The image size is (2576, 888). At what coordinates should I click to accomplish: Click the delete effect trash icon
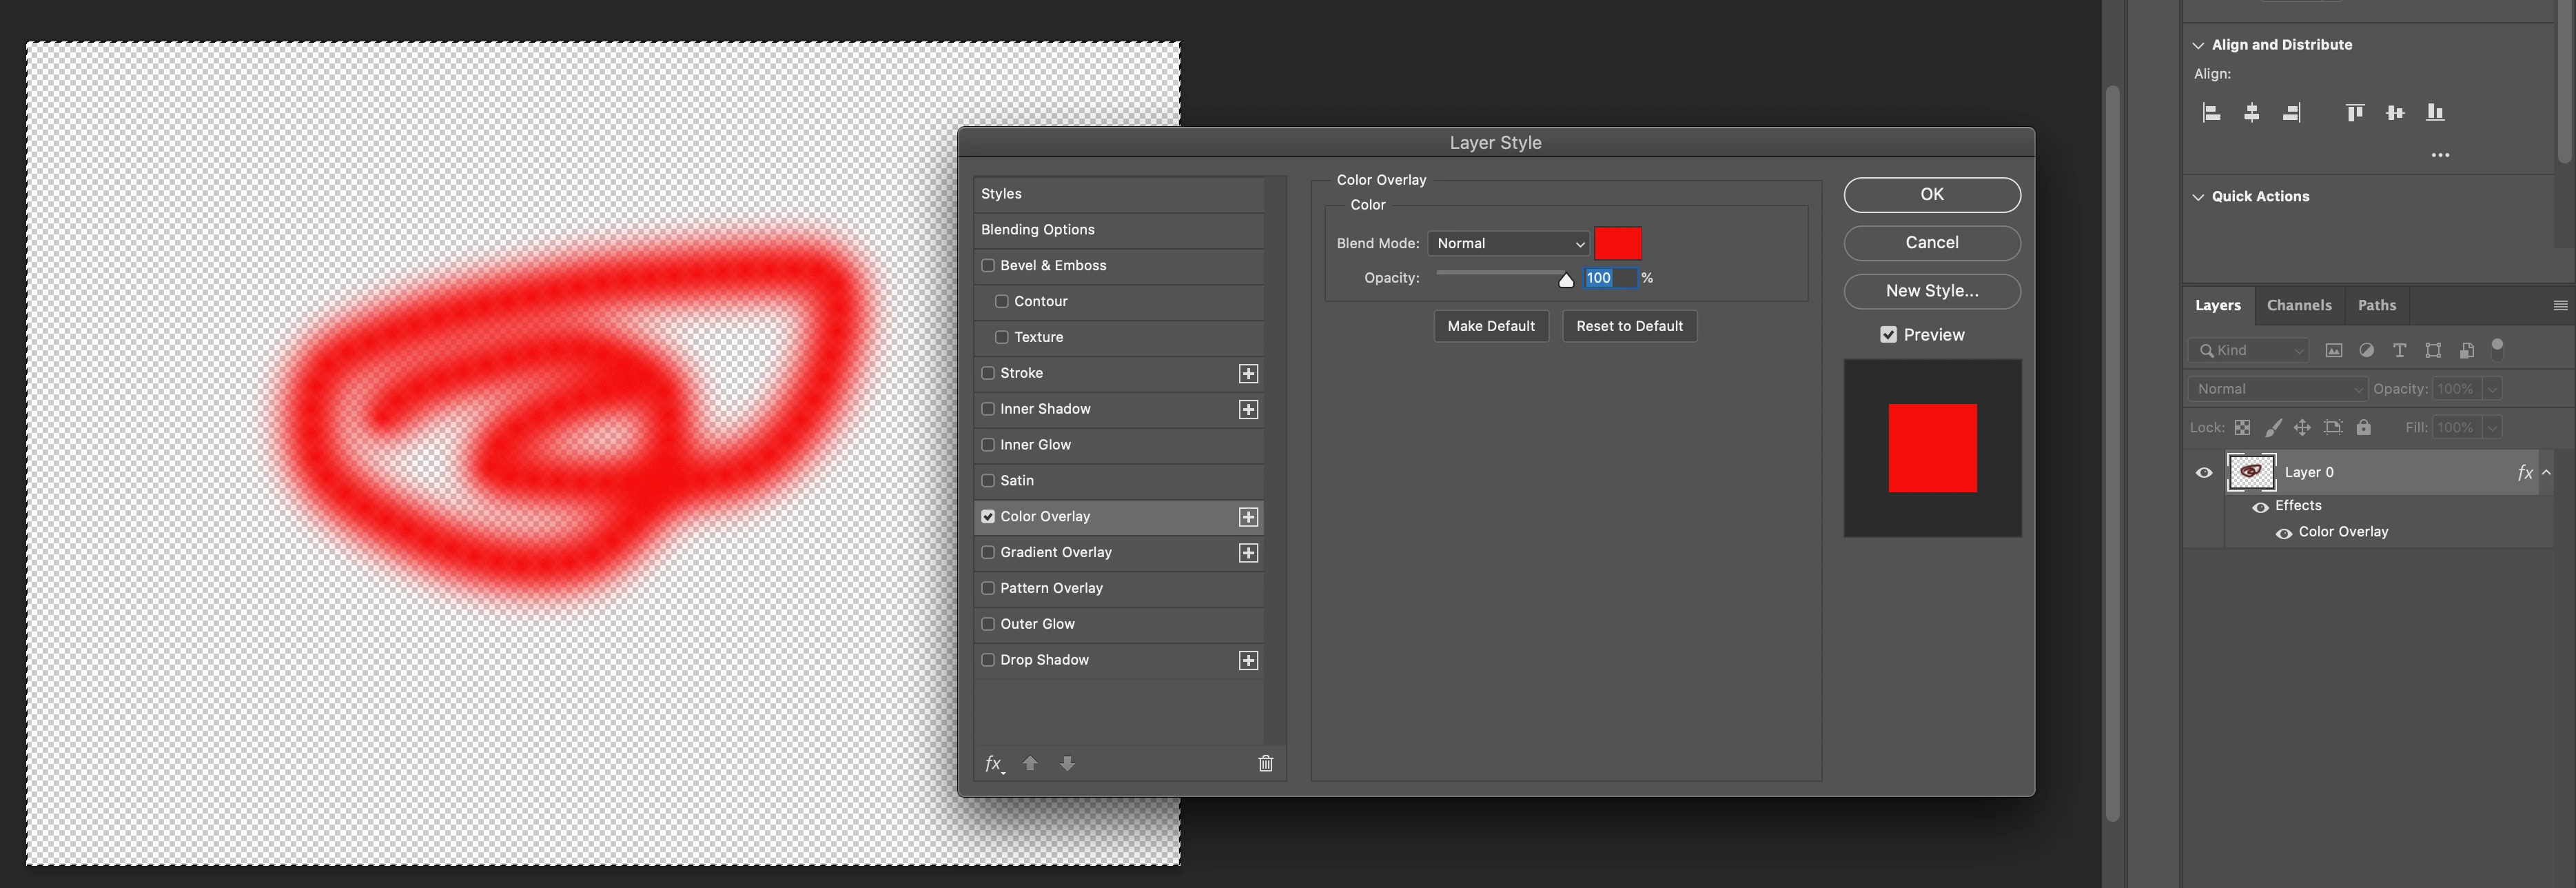click(x=1265, y=763)
